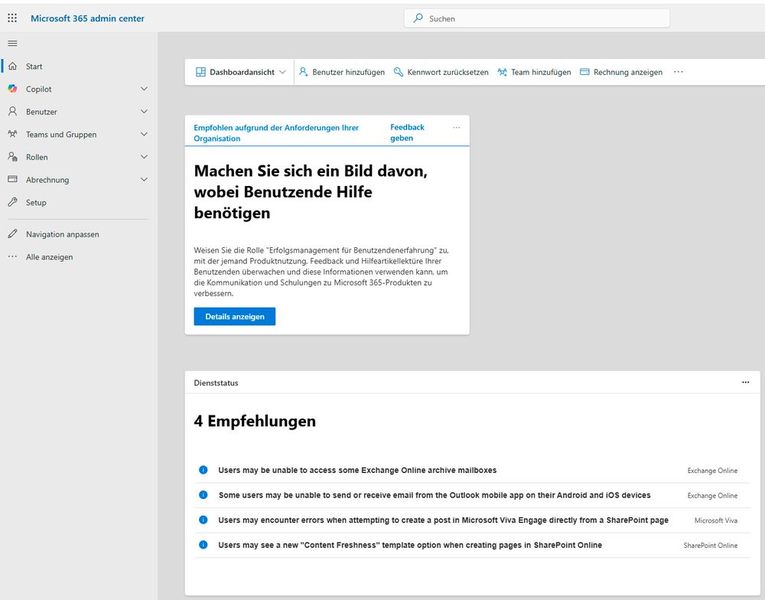Viewport: 765px width, 600px height.
Task: Expand the Abrechnung navigation chevron
Action: (144, 179)
